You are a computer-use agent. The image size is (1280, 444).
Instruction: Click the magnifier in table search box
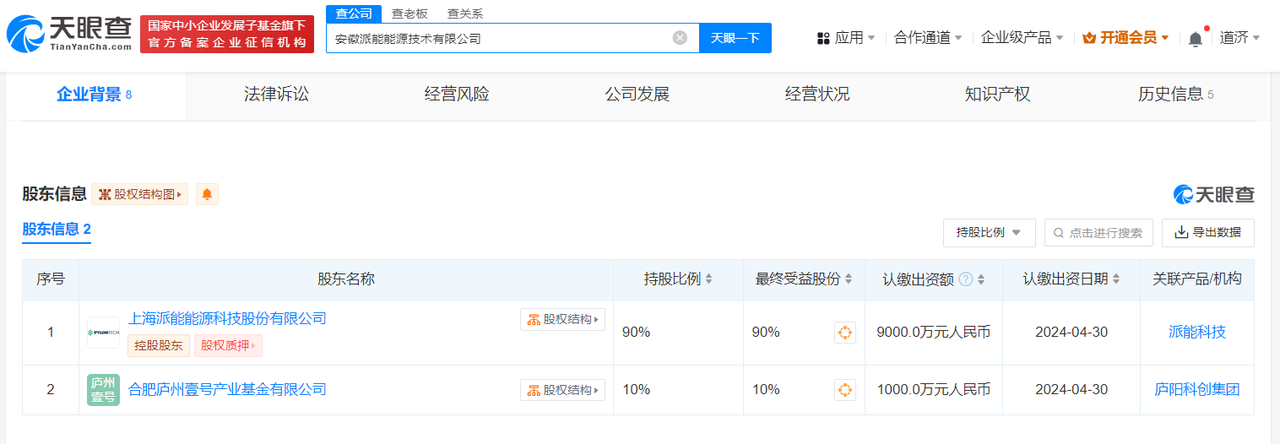(x=1058, y=233)
